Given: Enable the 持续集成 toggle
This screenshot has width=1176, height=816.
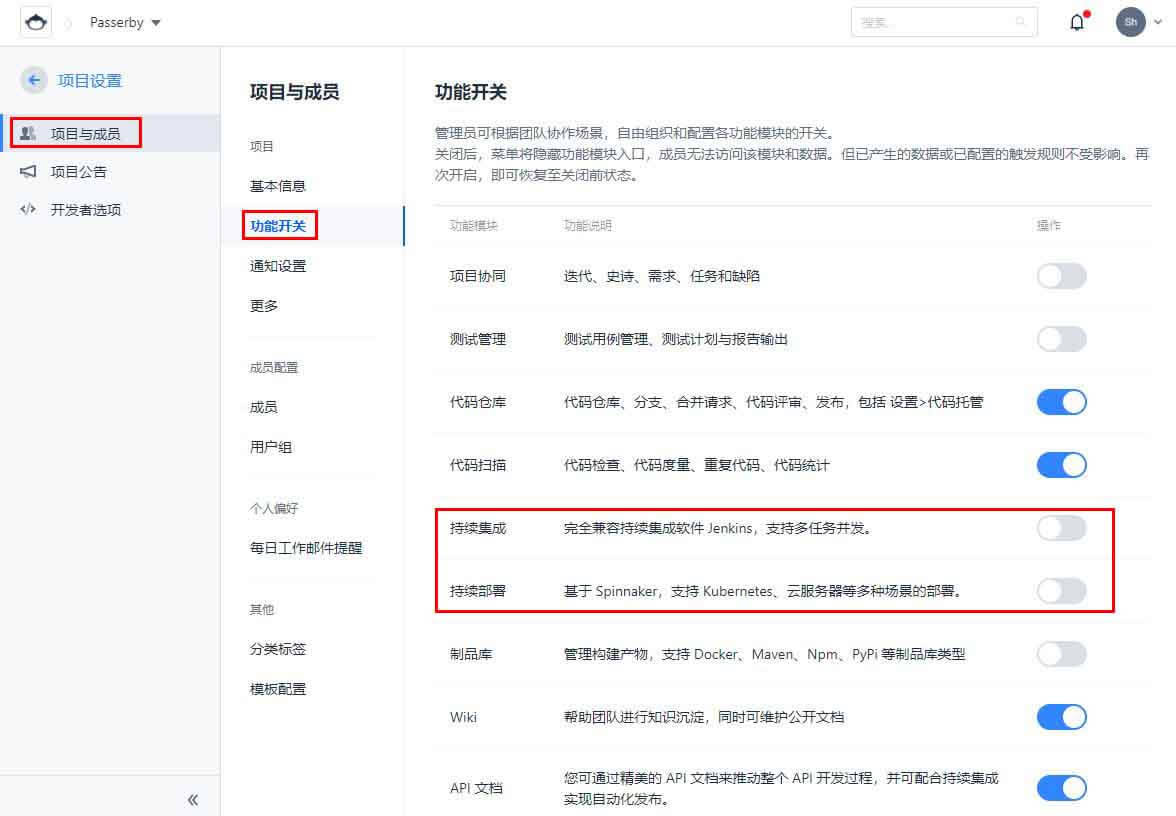Looking at the screenshot, I should (x=1061, y=528).
